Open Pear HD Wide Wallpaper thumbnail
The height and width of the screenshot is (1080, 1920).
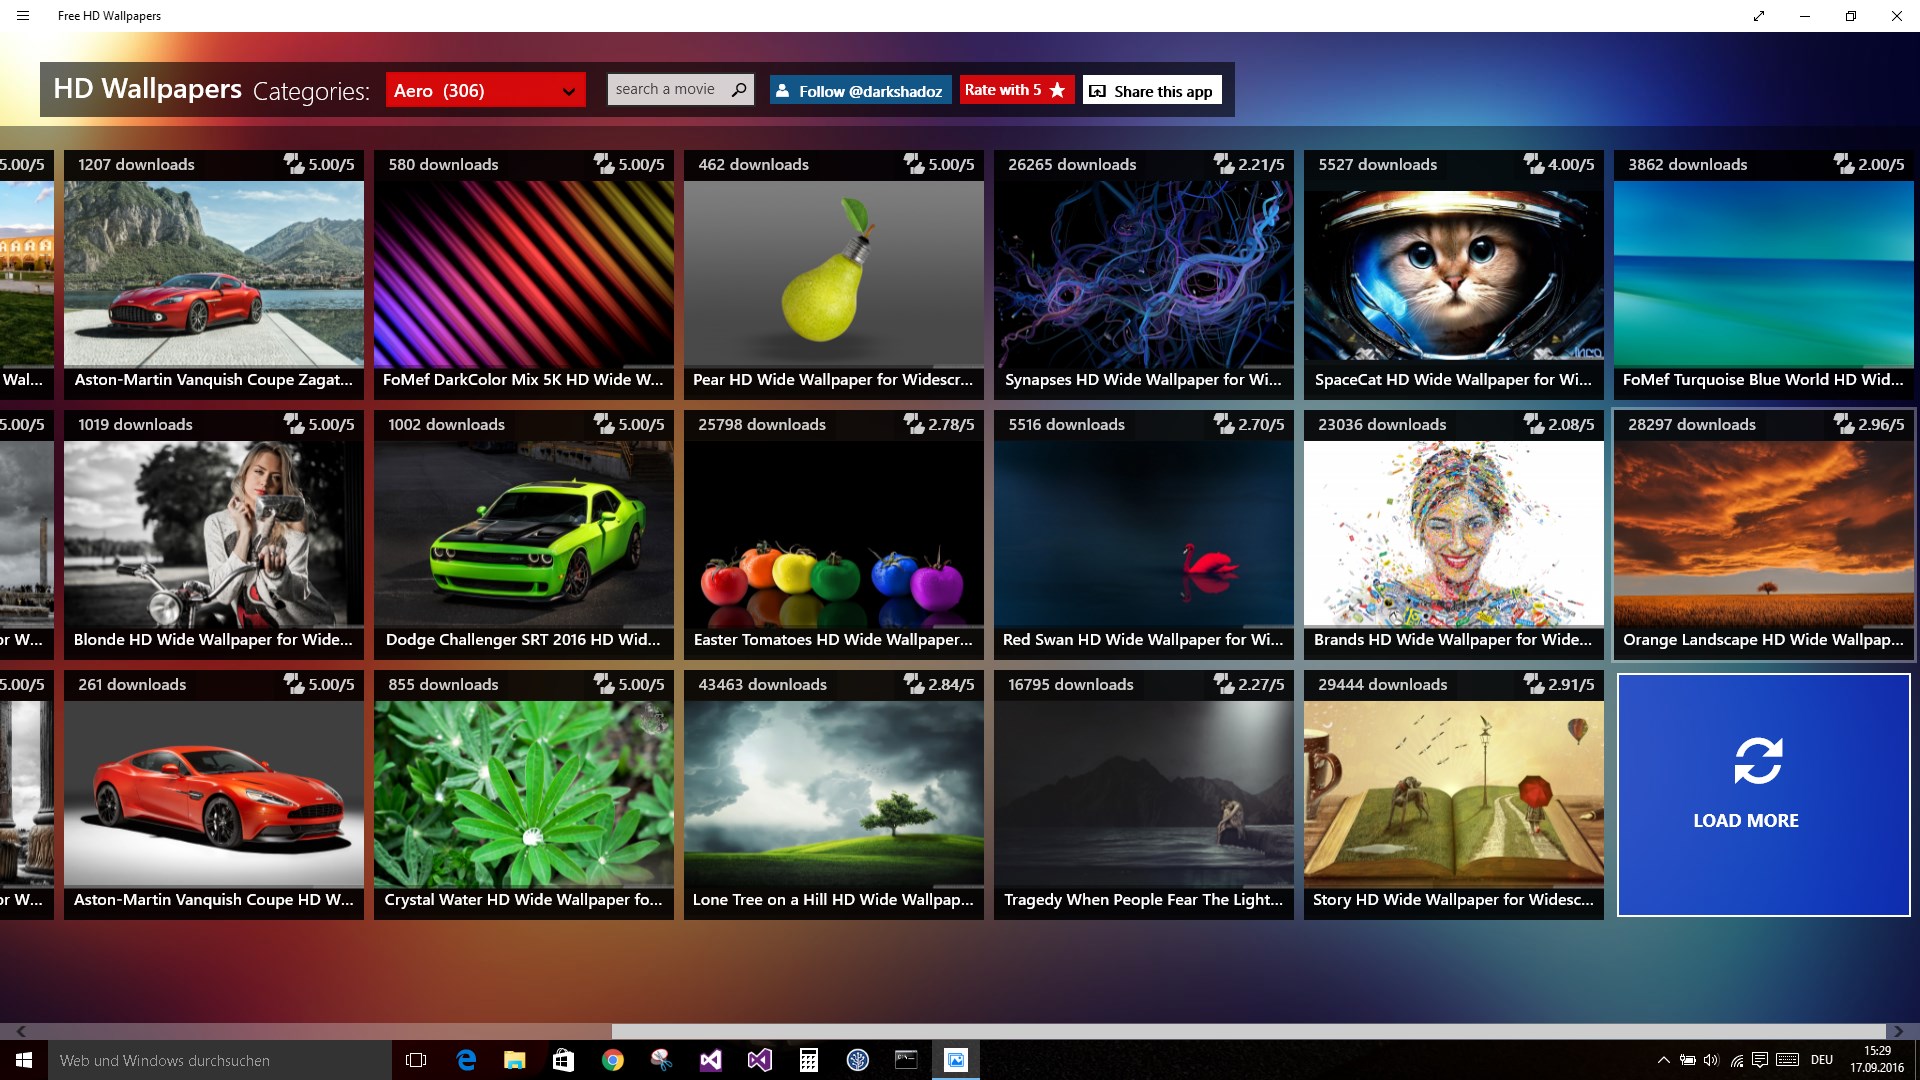pyautogui.click(x=833, y=273)
